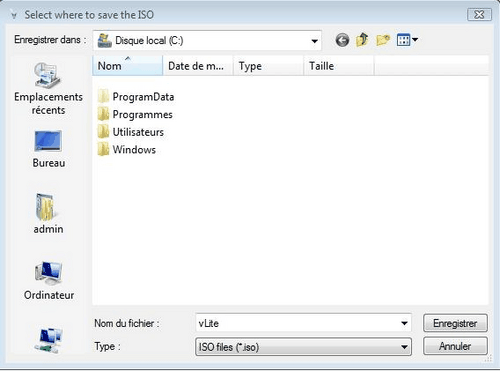This screenshot has width=500, height=371.
Task: Click the Enregistrer button
Action: point(455,323)
